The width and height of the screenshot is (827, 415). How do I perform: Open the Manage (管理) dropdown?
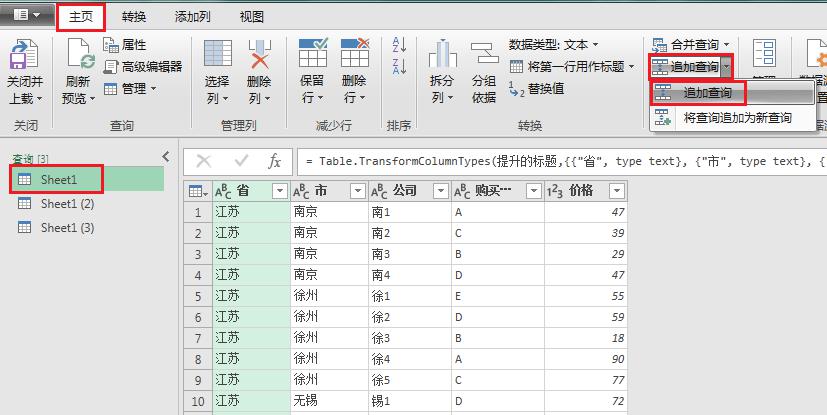coord(130,89)
